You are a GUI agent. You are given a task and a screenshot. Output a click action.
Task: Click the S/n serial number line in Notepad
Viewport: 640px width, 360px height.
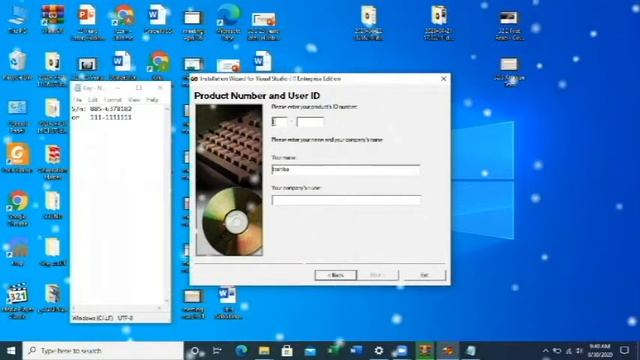102,109
